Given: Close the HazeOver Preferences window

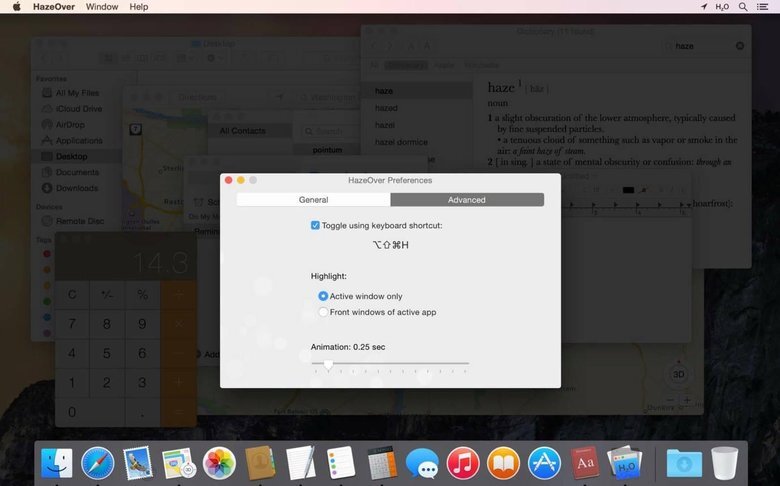Looking at the screenshot, I should coord(228,180).
